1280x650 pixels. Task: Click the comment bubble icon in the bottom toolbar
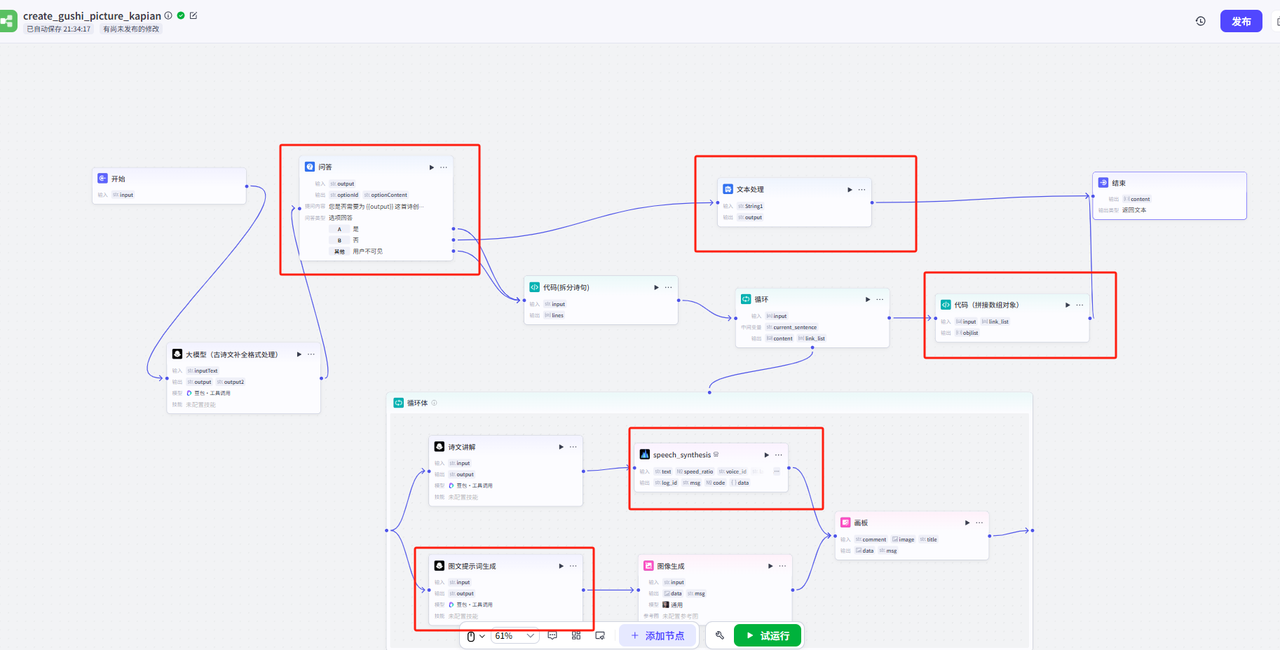tap(552, 635)
